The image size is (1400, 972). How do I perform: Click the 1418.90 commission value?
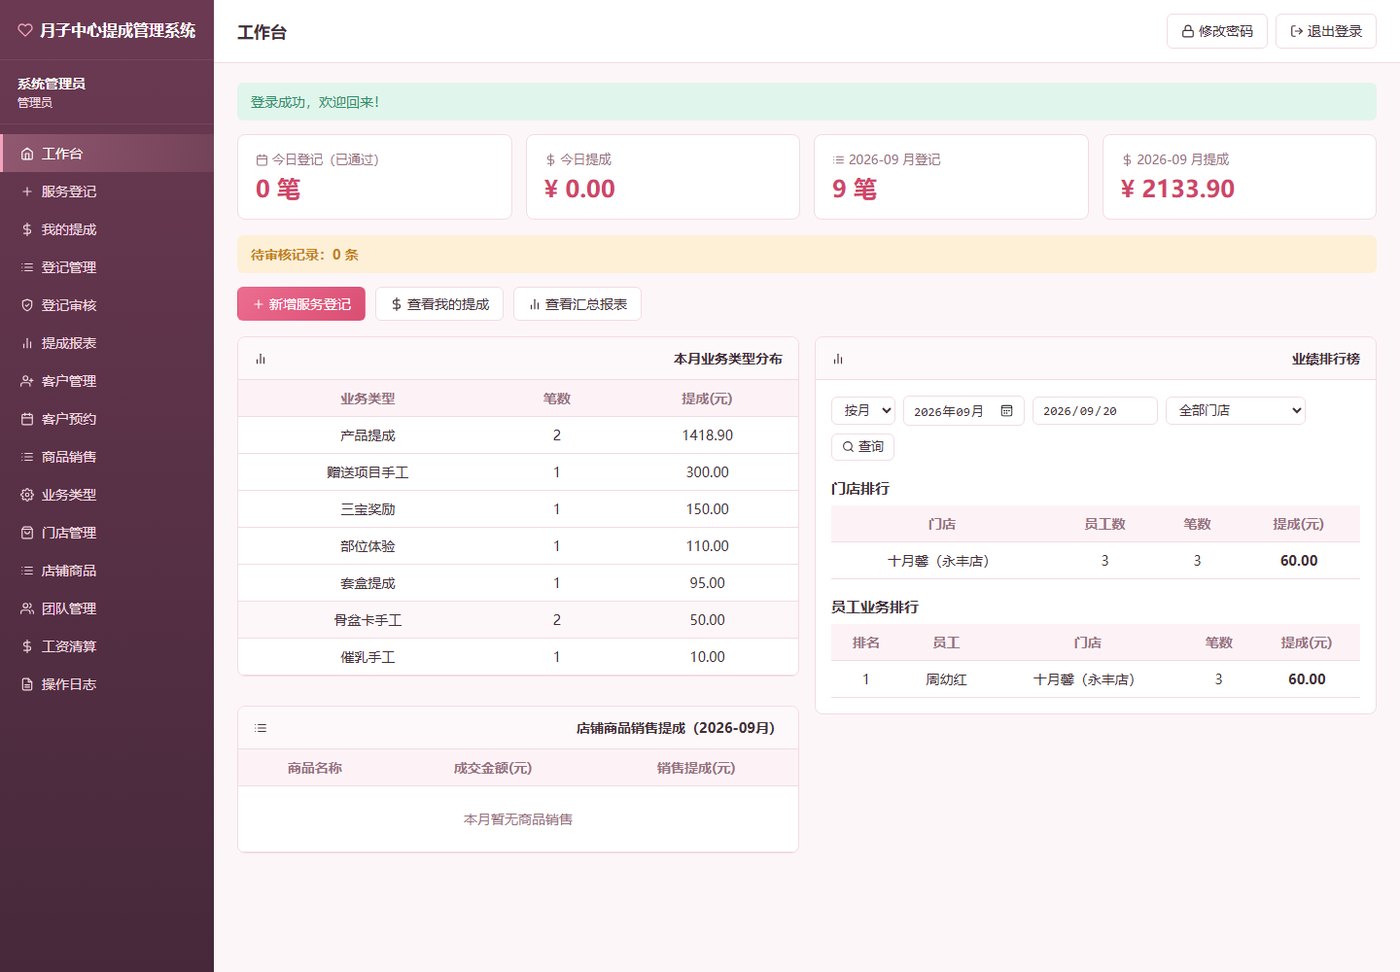(707, 436)
